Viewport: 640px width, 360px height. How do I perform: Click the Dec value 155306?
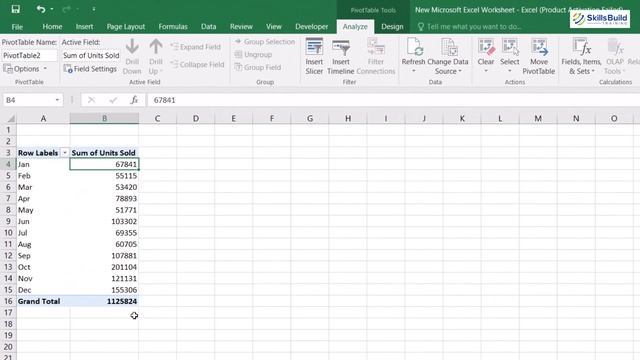click(x=104, y=290)
